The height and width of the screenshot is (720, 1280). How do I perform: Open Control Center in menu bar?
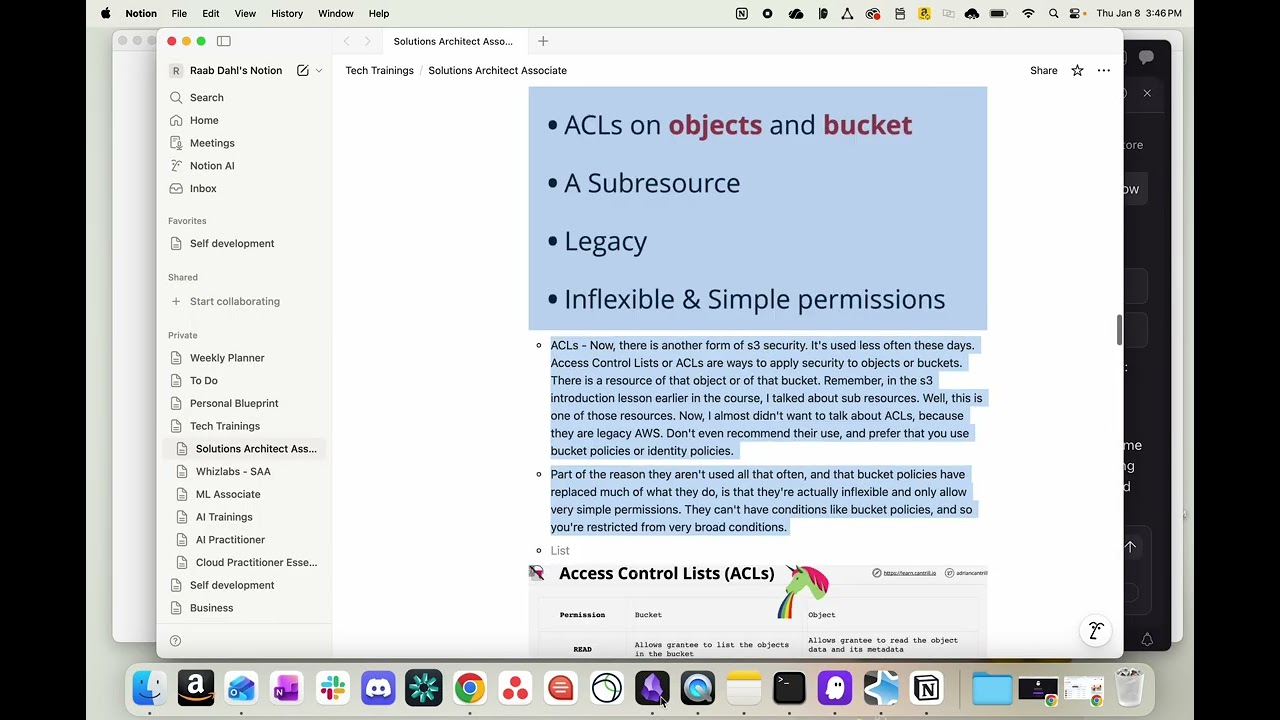1076,13
